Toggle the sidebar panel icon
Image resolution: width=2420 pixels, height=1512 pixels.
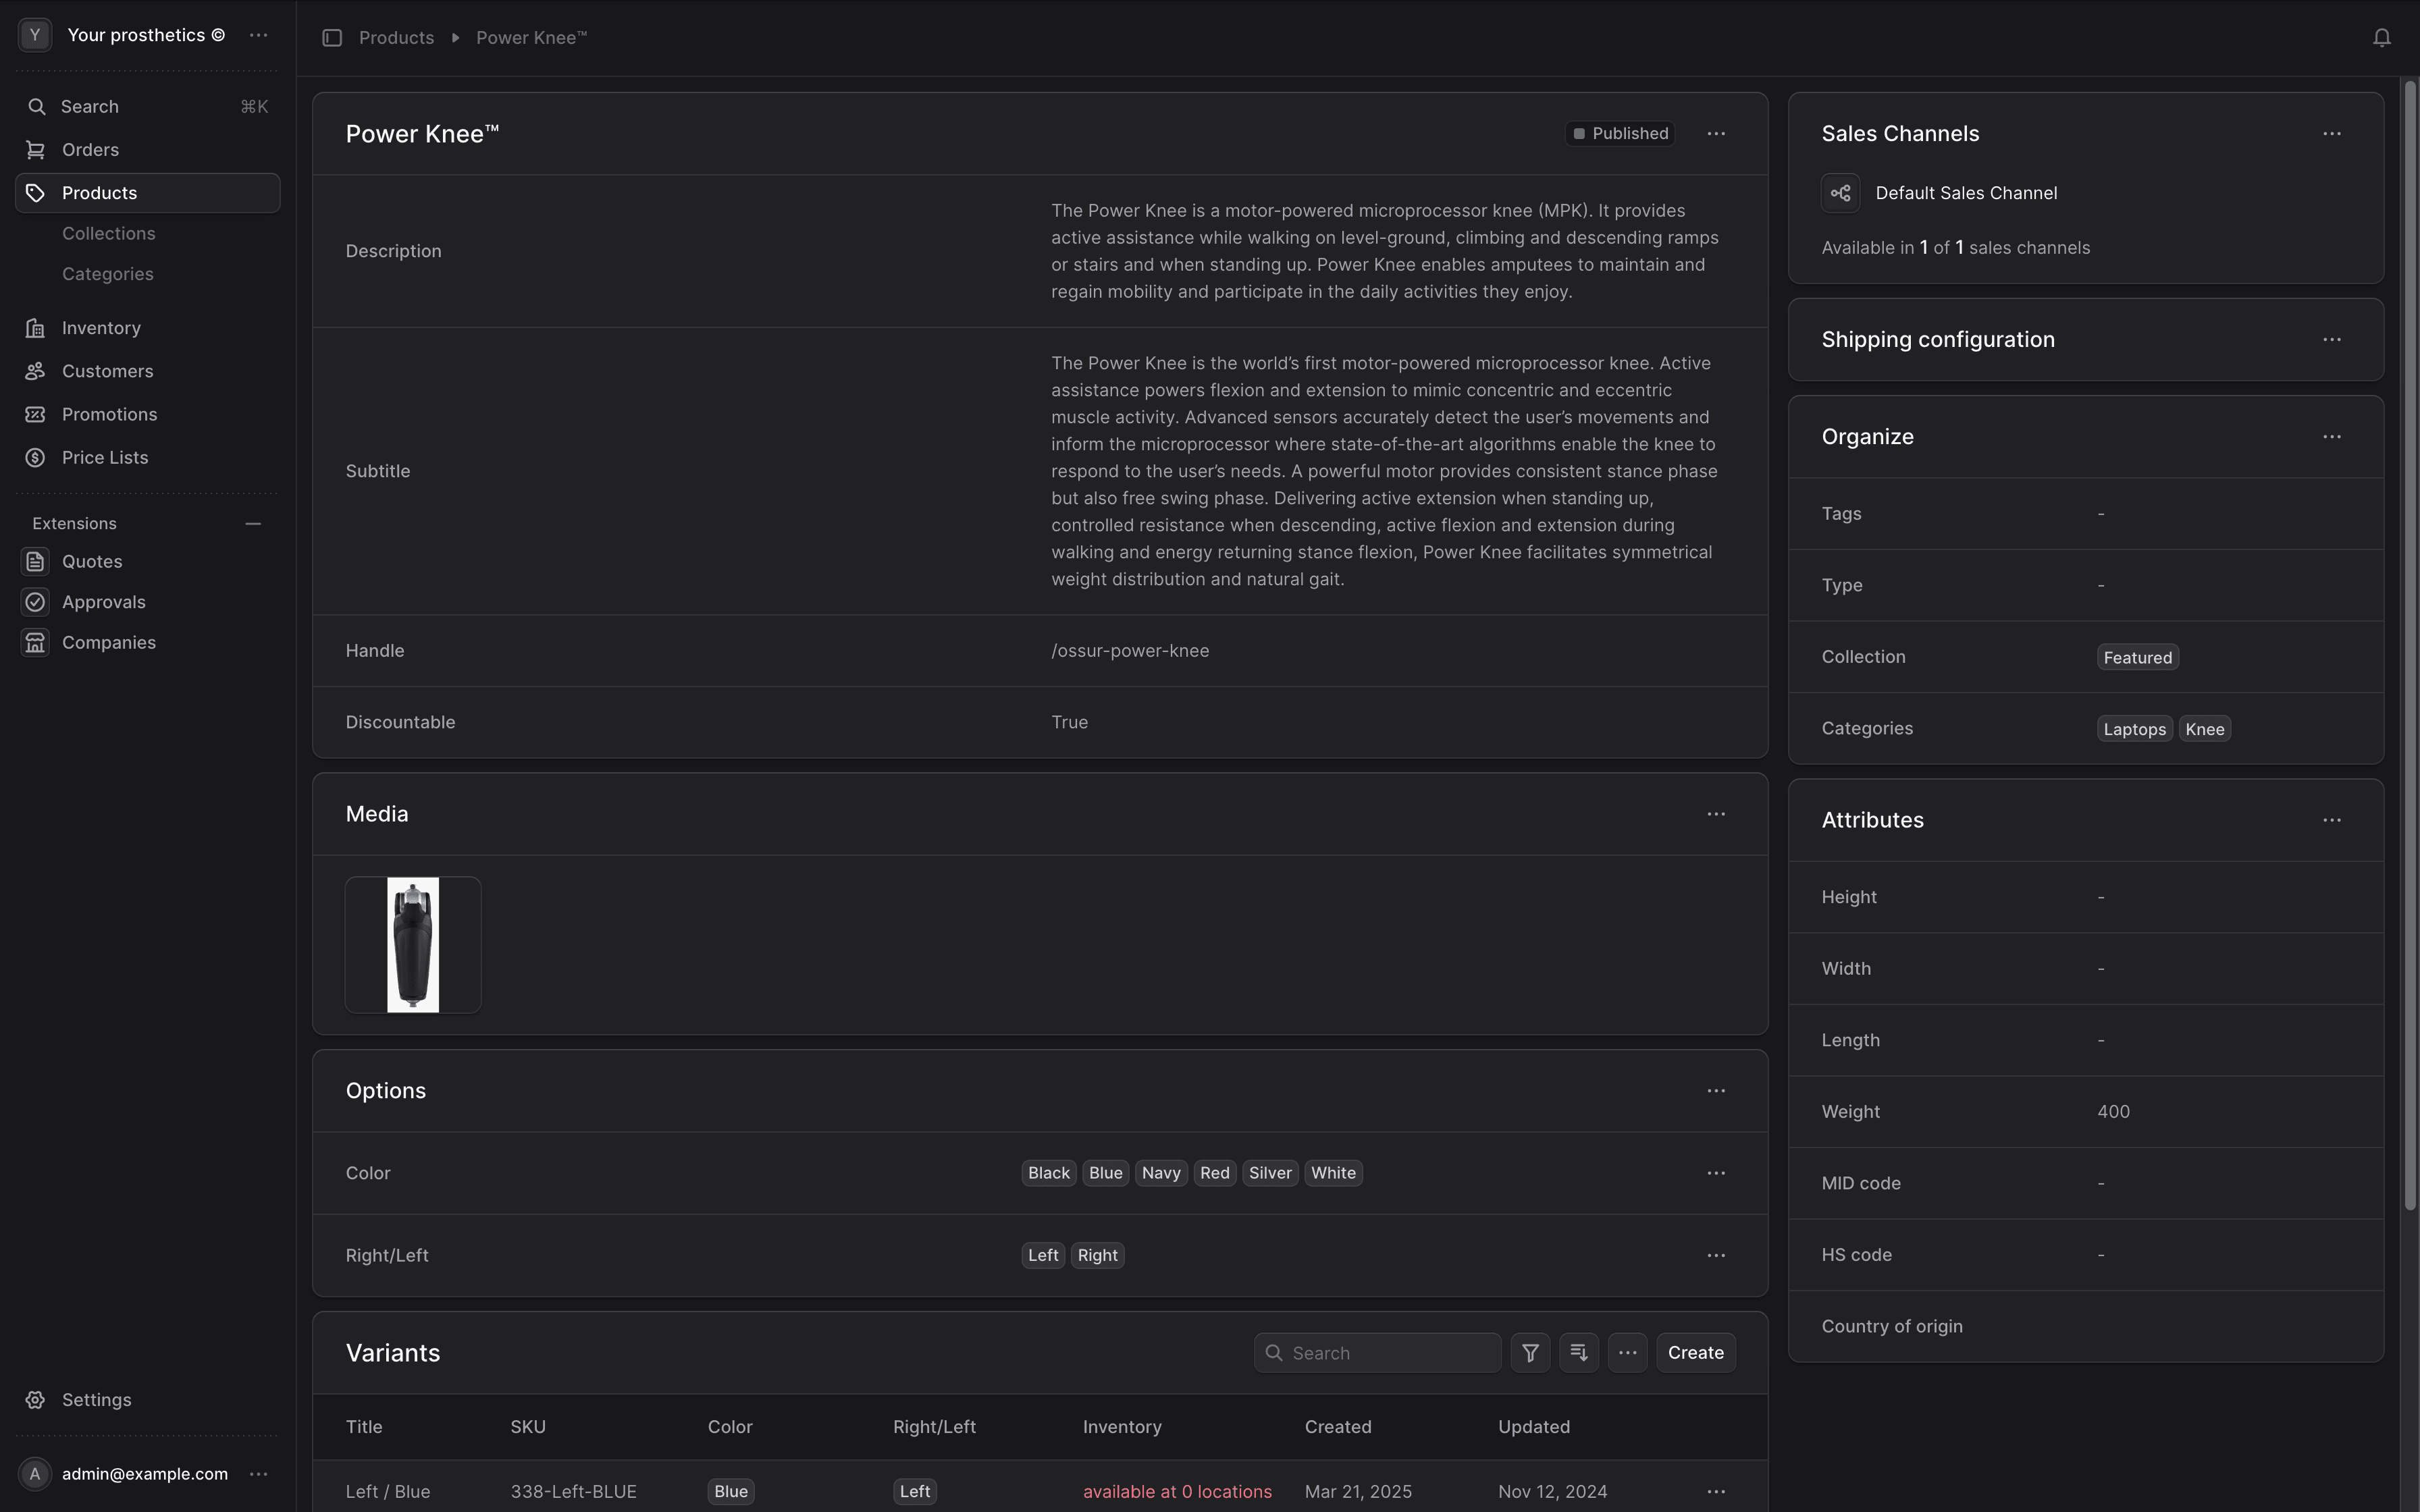332,38
